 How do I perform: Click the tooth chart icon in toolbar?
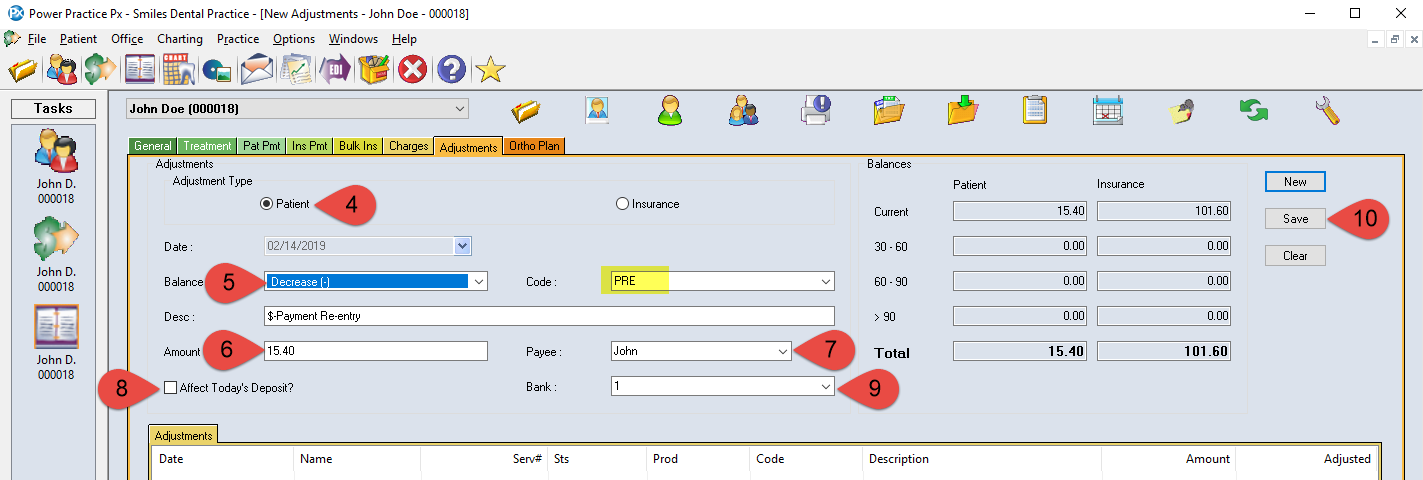[178, 69]
